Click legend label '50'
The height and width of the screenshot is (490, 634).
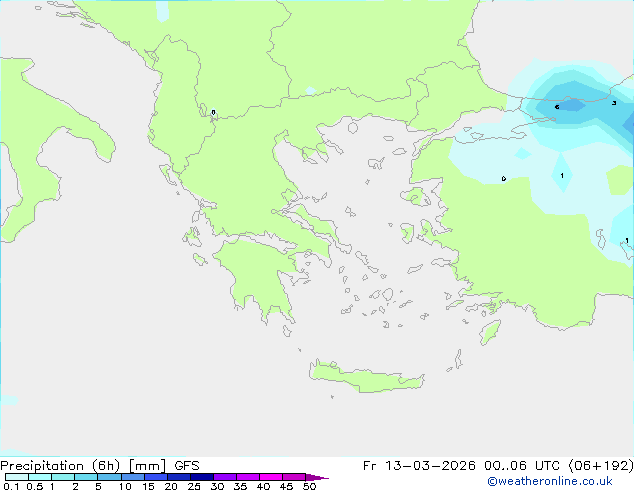[309, 486]
